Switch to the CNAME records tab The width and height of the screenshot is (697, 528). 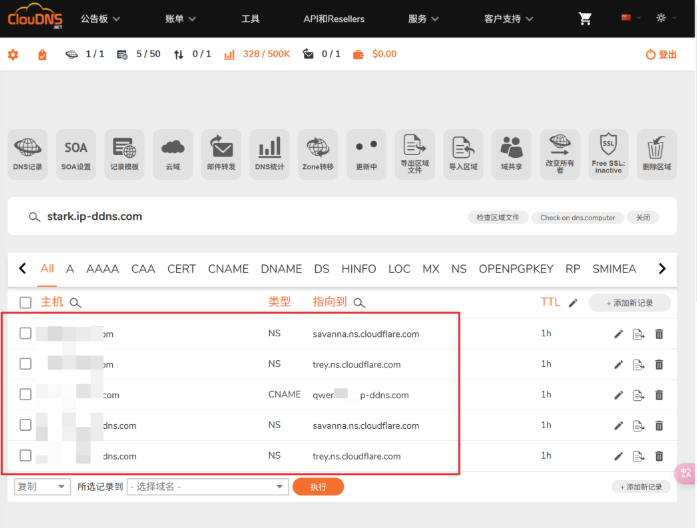point(228,269)
